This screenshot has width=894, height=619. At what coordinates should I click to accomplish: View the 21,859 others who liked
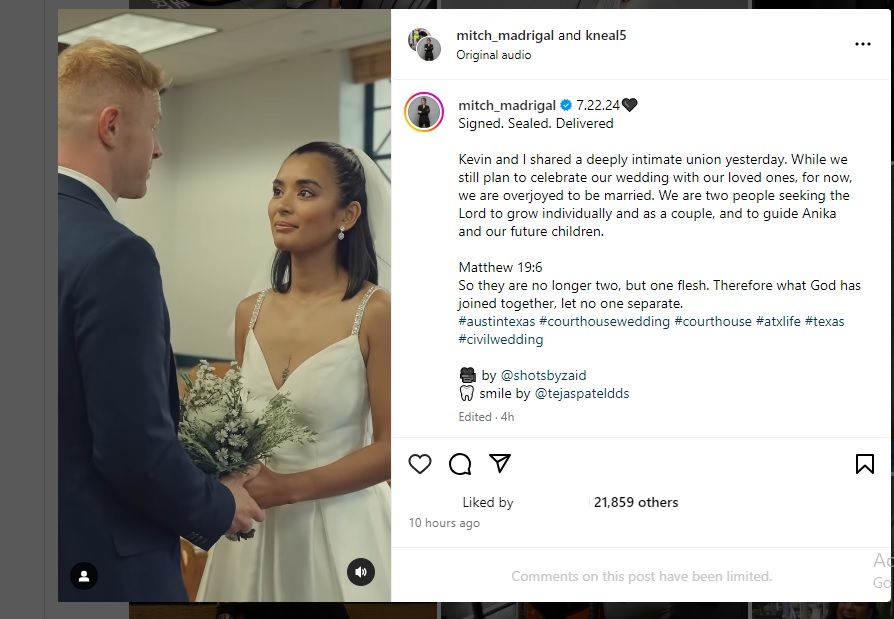tap(636, 502)
